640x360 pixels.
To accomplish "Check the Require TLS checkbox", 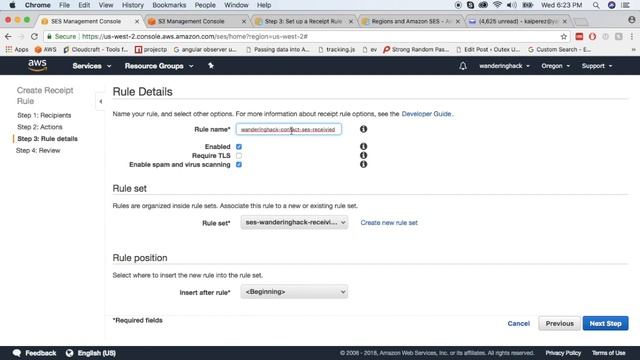I will [239, 156].
